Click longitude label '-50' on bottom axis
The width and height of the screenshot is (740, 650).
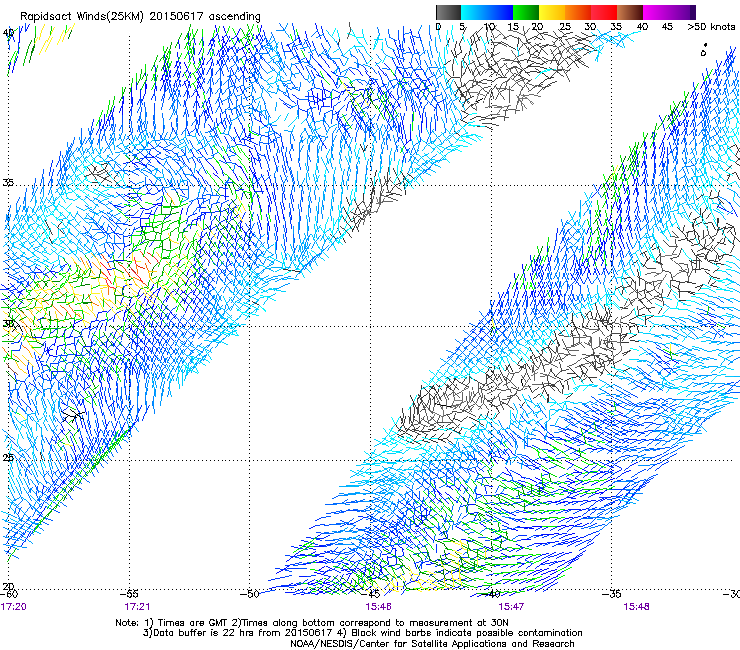coord(250,594)
